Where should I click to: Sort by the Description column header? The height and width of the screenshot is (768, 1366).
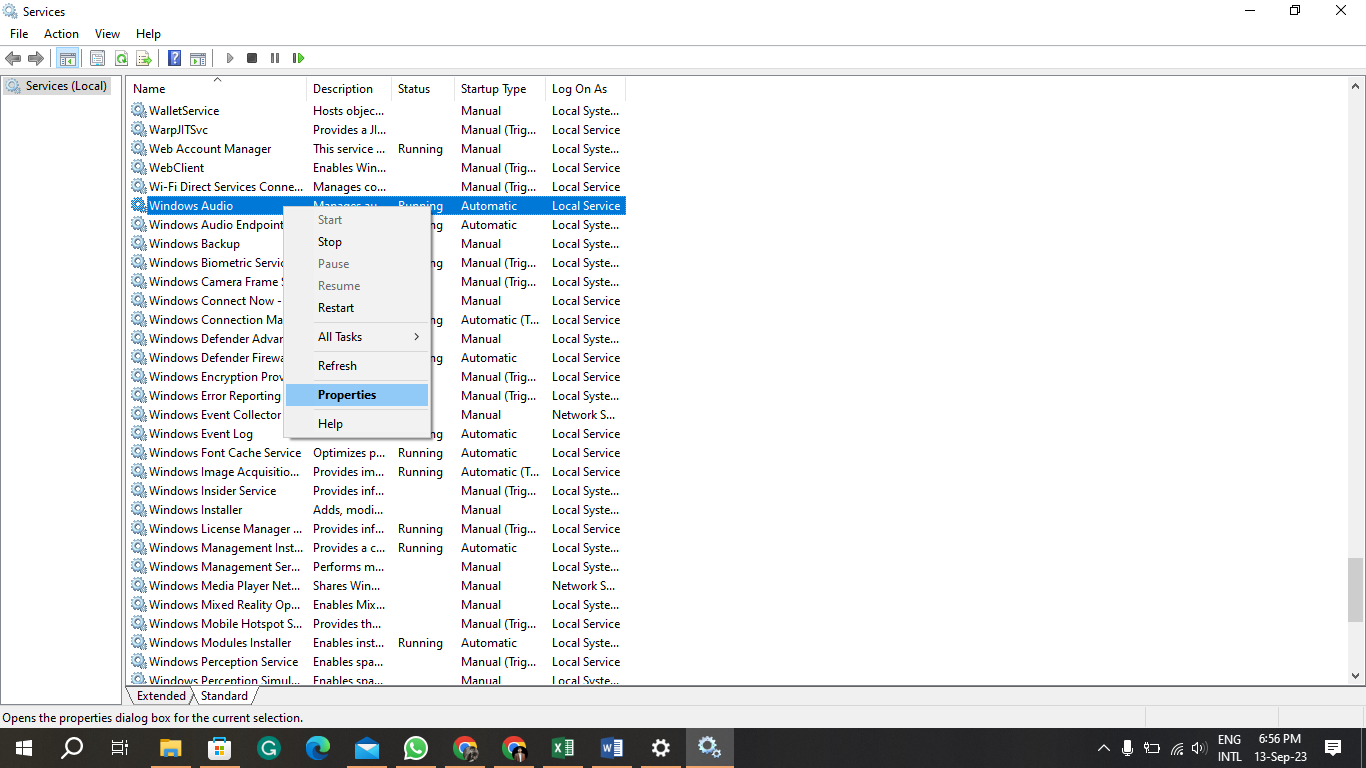coord(349,89)
